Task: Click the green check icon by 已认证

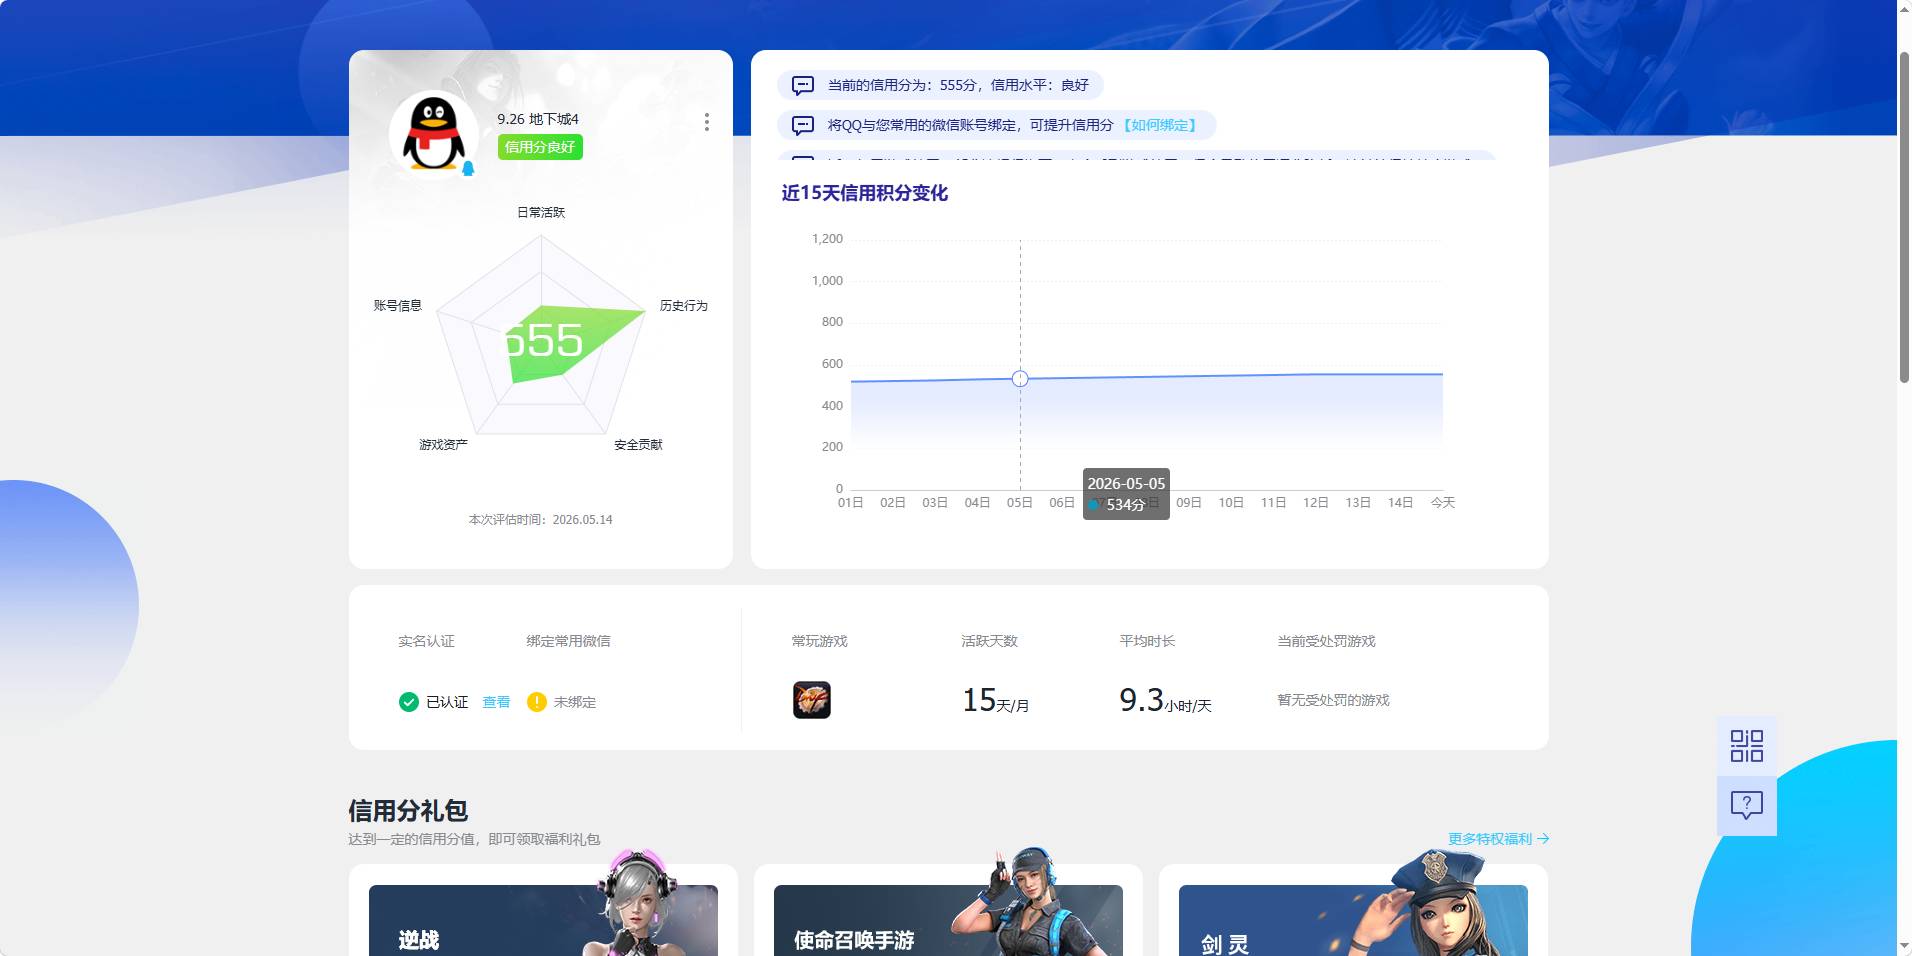Action: 408,702
